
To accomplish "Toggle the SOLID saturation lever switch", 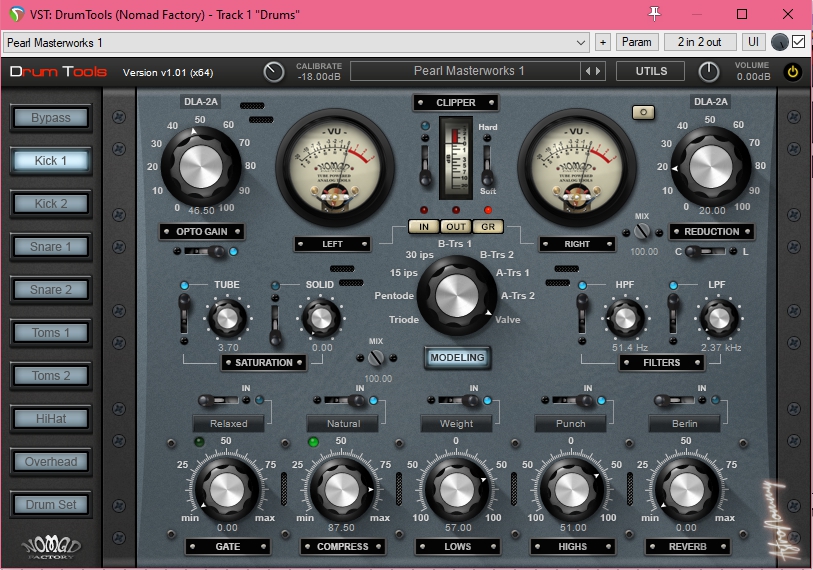I will pos(275,325).
